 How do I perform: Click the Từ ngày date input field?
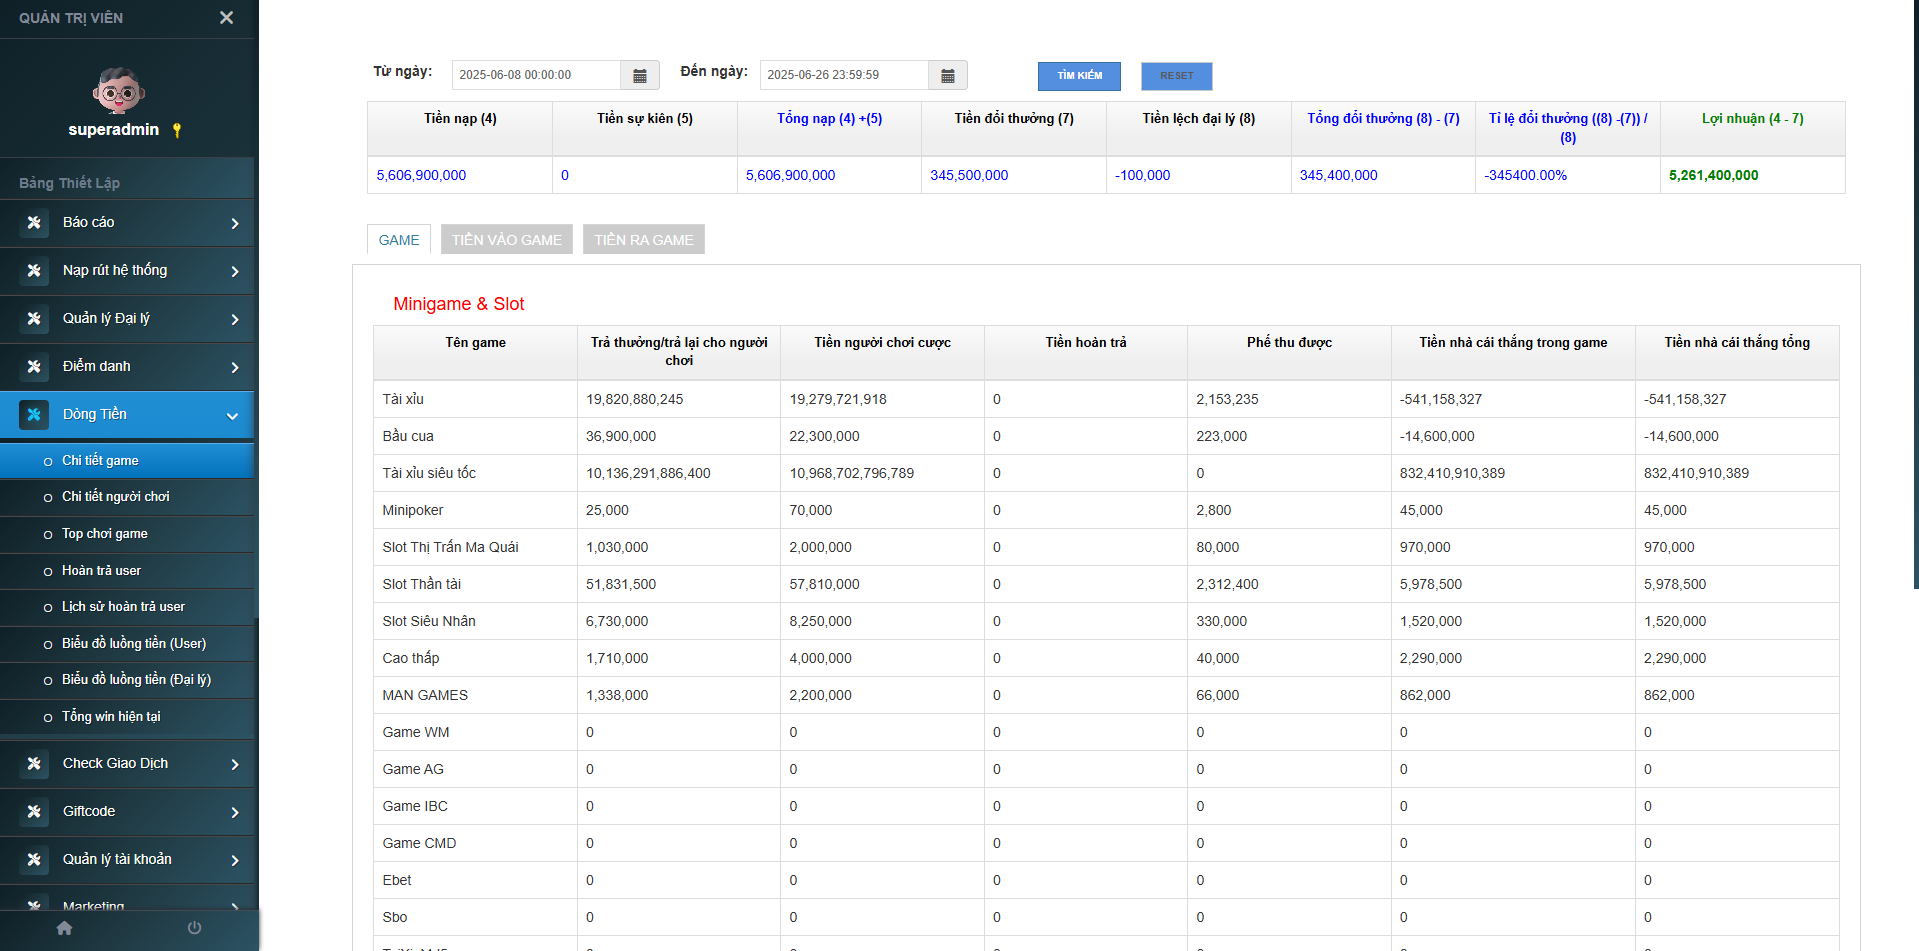pyautogui.click(x=537, y=76)
